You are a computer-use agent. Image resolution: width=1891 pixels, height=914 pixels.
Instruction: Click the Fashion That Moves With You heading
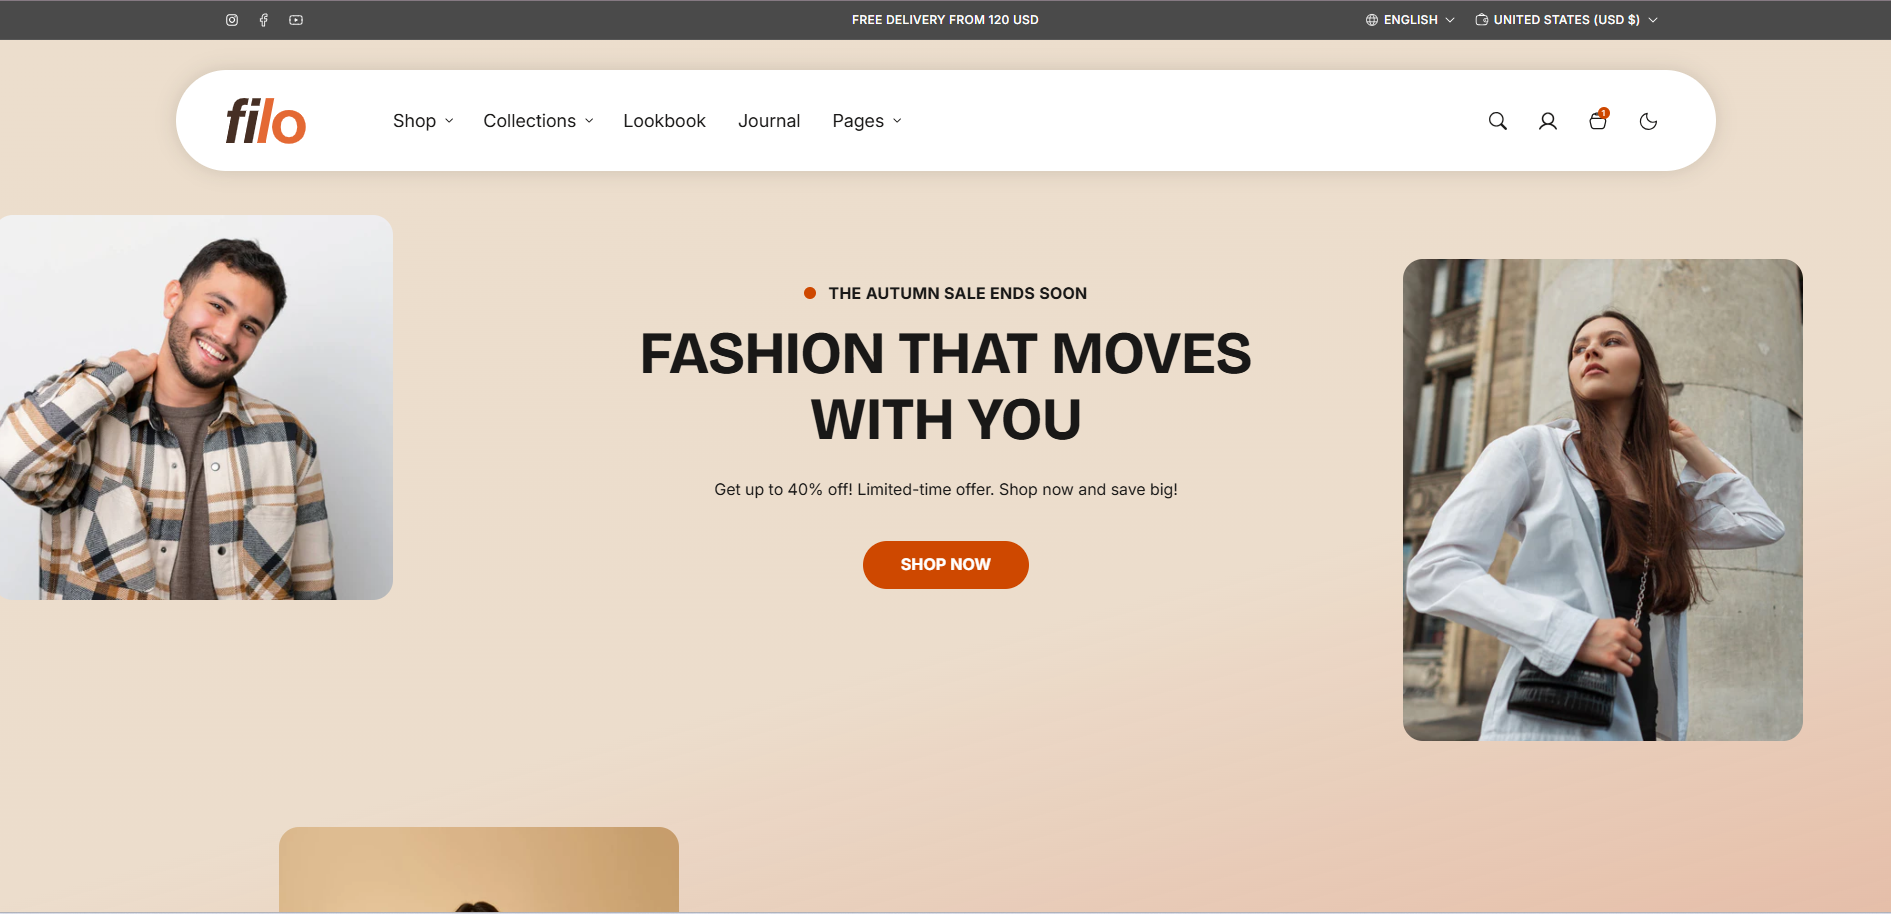coord(945,386)
